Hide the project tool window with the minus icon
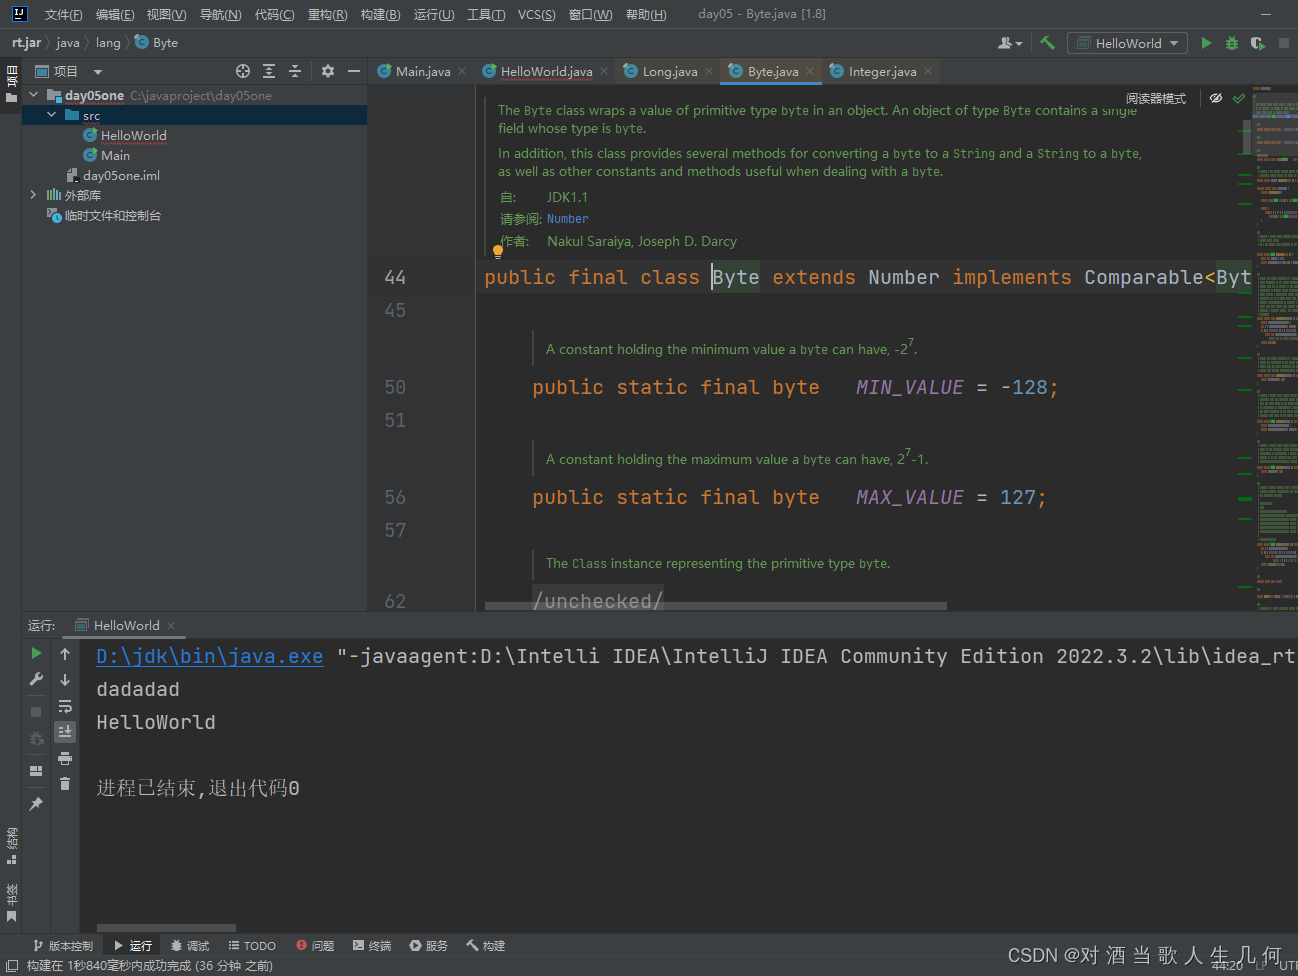Screen dimensions: 1298x976 [x=353, y=71]
